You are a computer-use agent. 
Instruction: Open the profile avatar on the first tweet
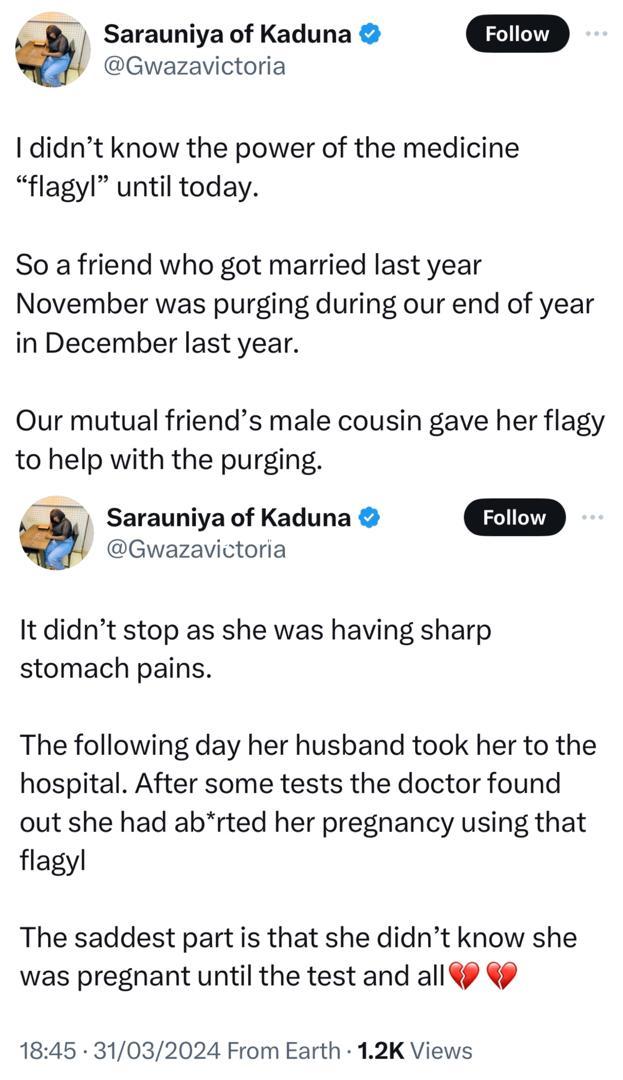point(55,50)
